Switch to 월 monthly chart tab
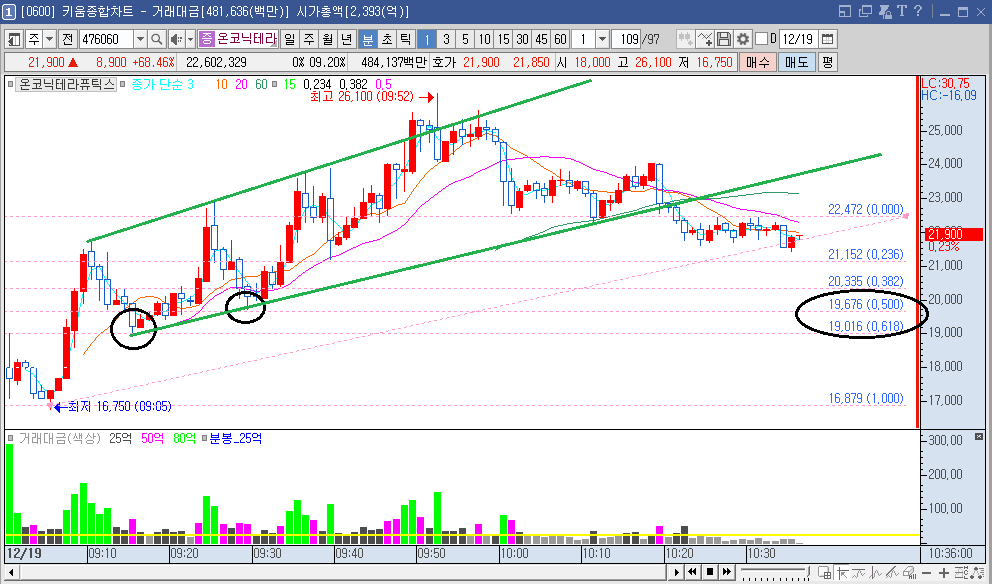The height and width of the screenshot is (585, 992). click(x=328, y=39)
